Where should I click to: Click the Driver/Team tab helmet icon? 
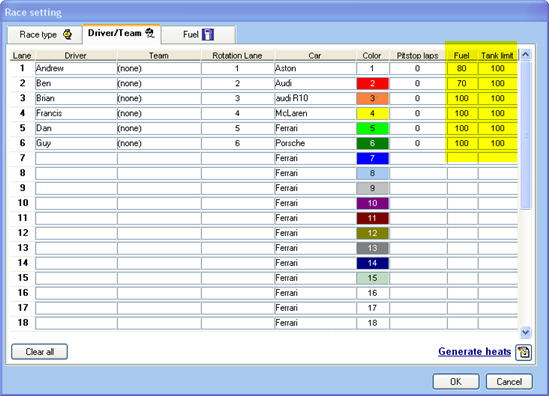150,33
